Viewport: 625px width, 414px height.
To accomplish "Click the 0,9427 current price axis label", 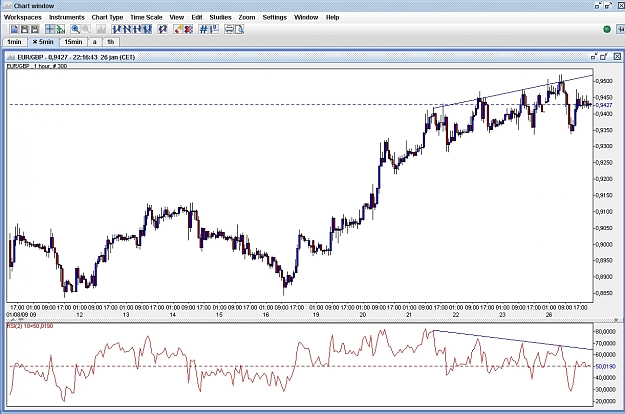I will pos(604,105).
